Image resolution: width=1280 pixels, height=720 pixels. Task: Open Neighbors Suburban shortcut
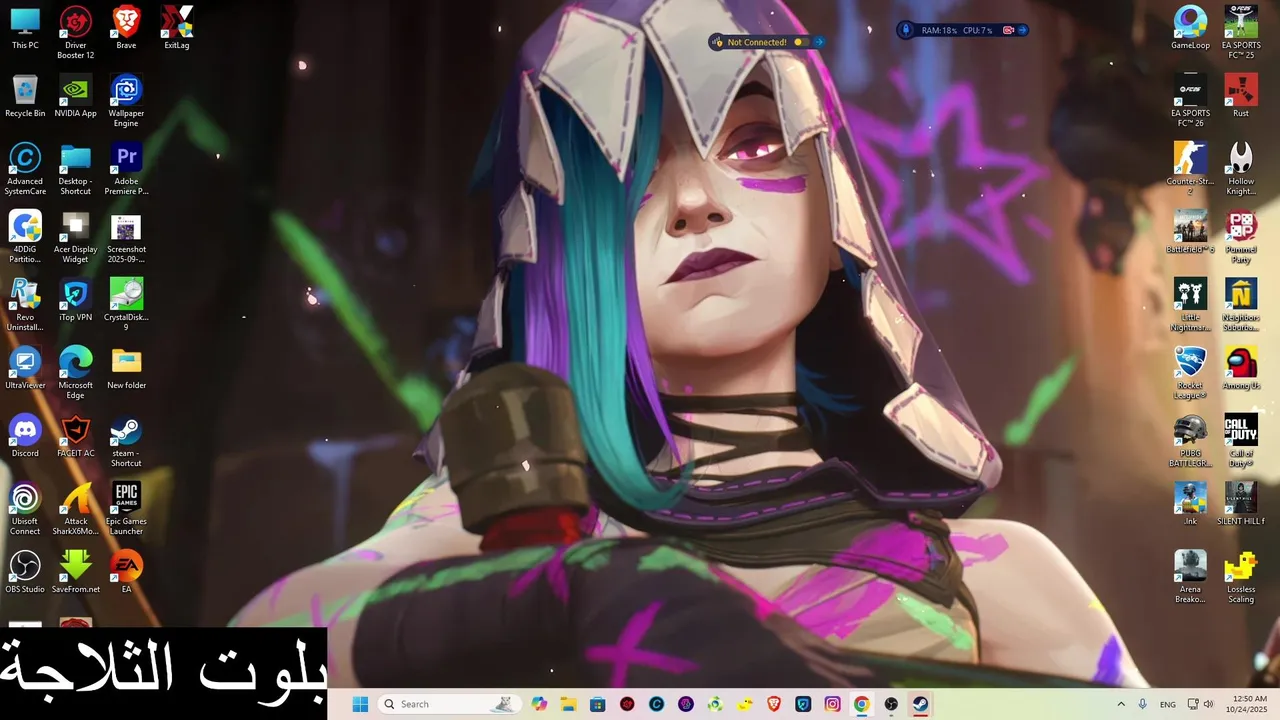(x=1241, y=305)
